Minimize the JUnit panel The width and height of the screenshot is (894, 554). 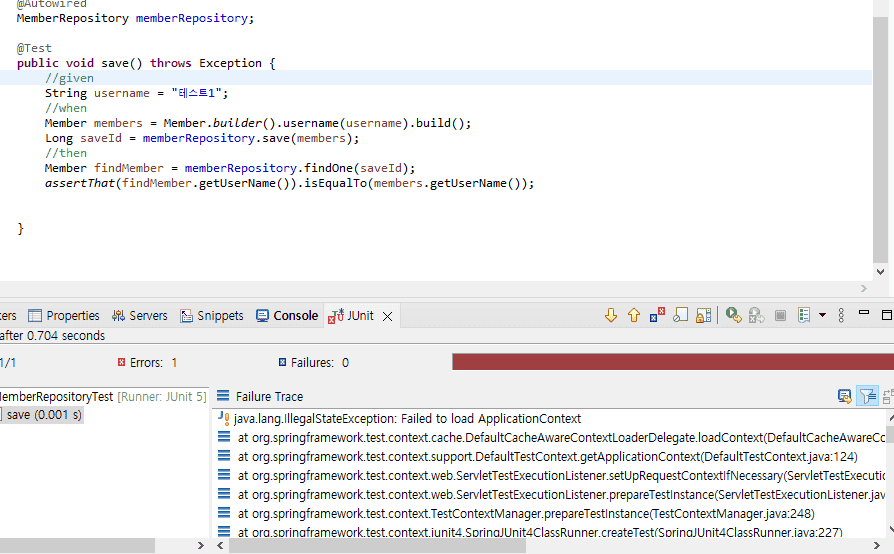pyautogui.click(x=864, y=313)
